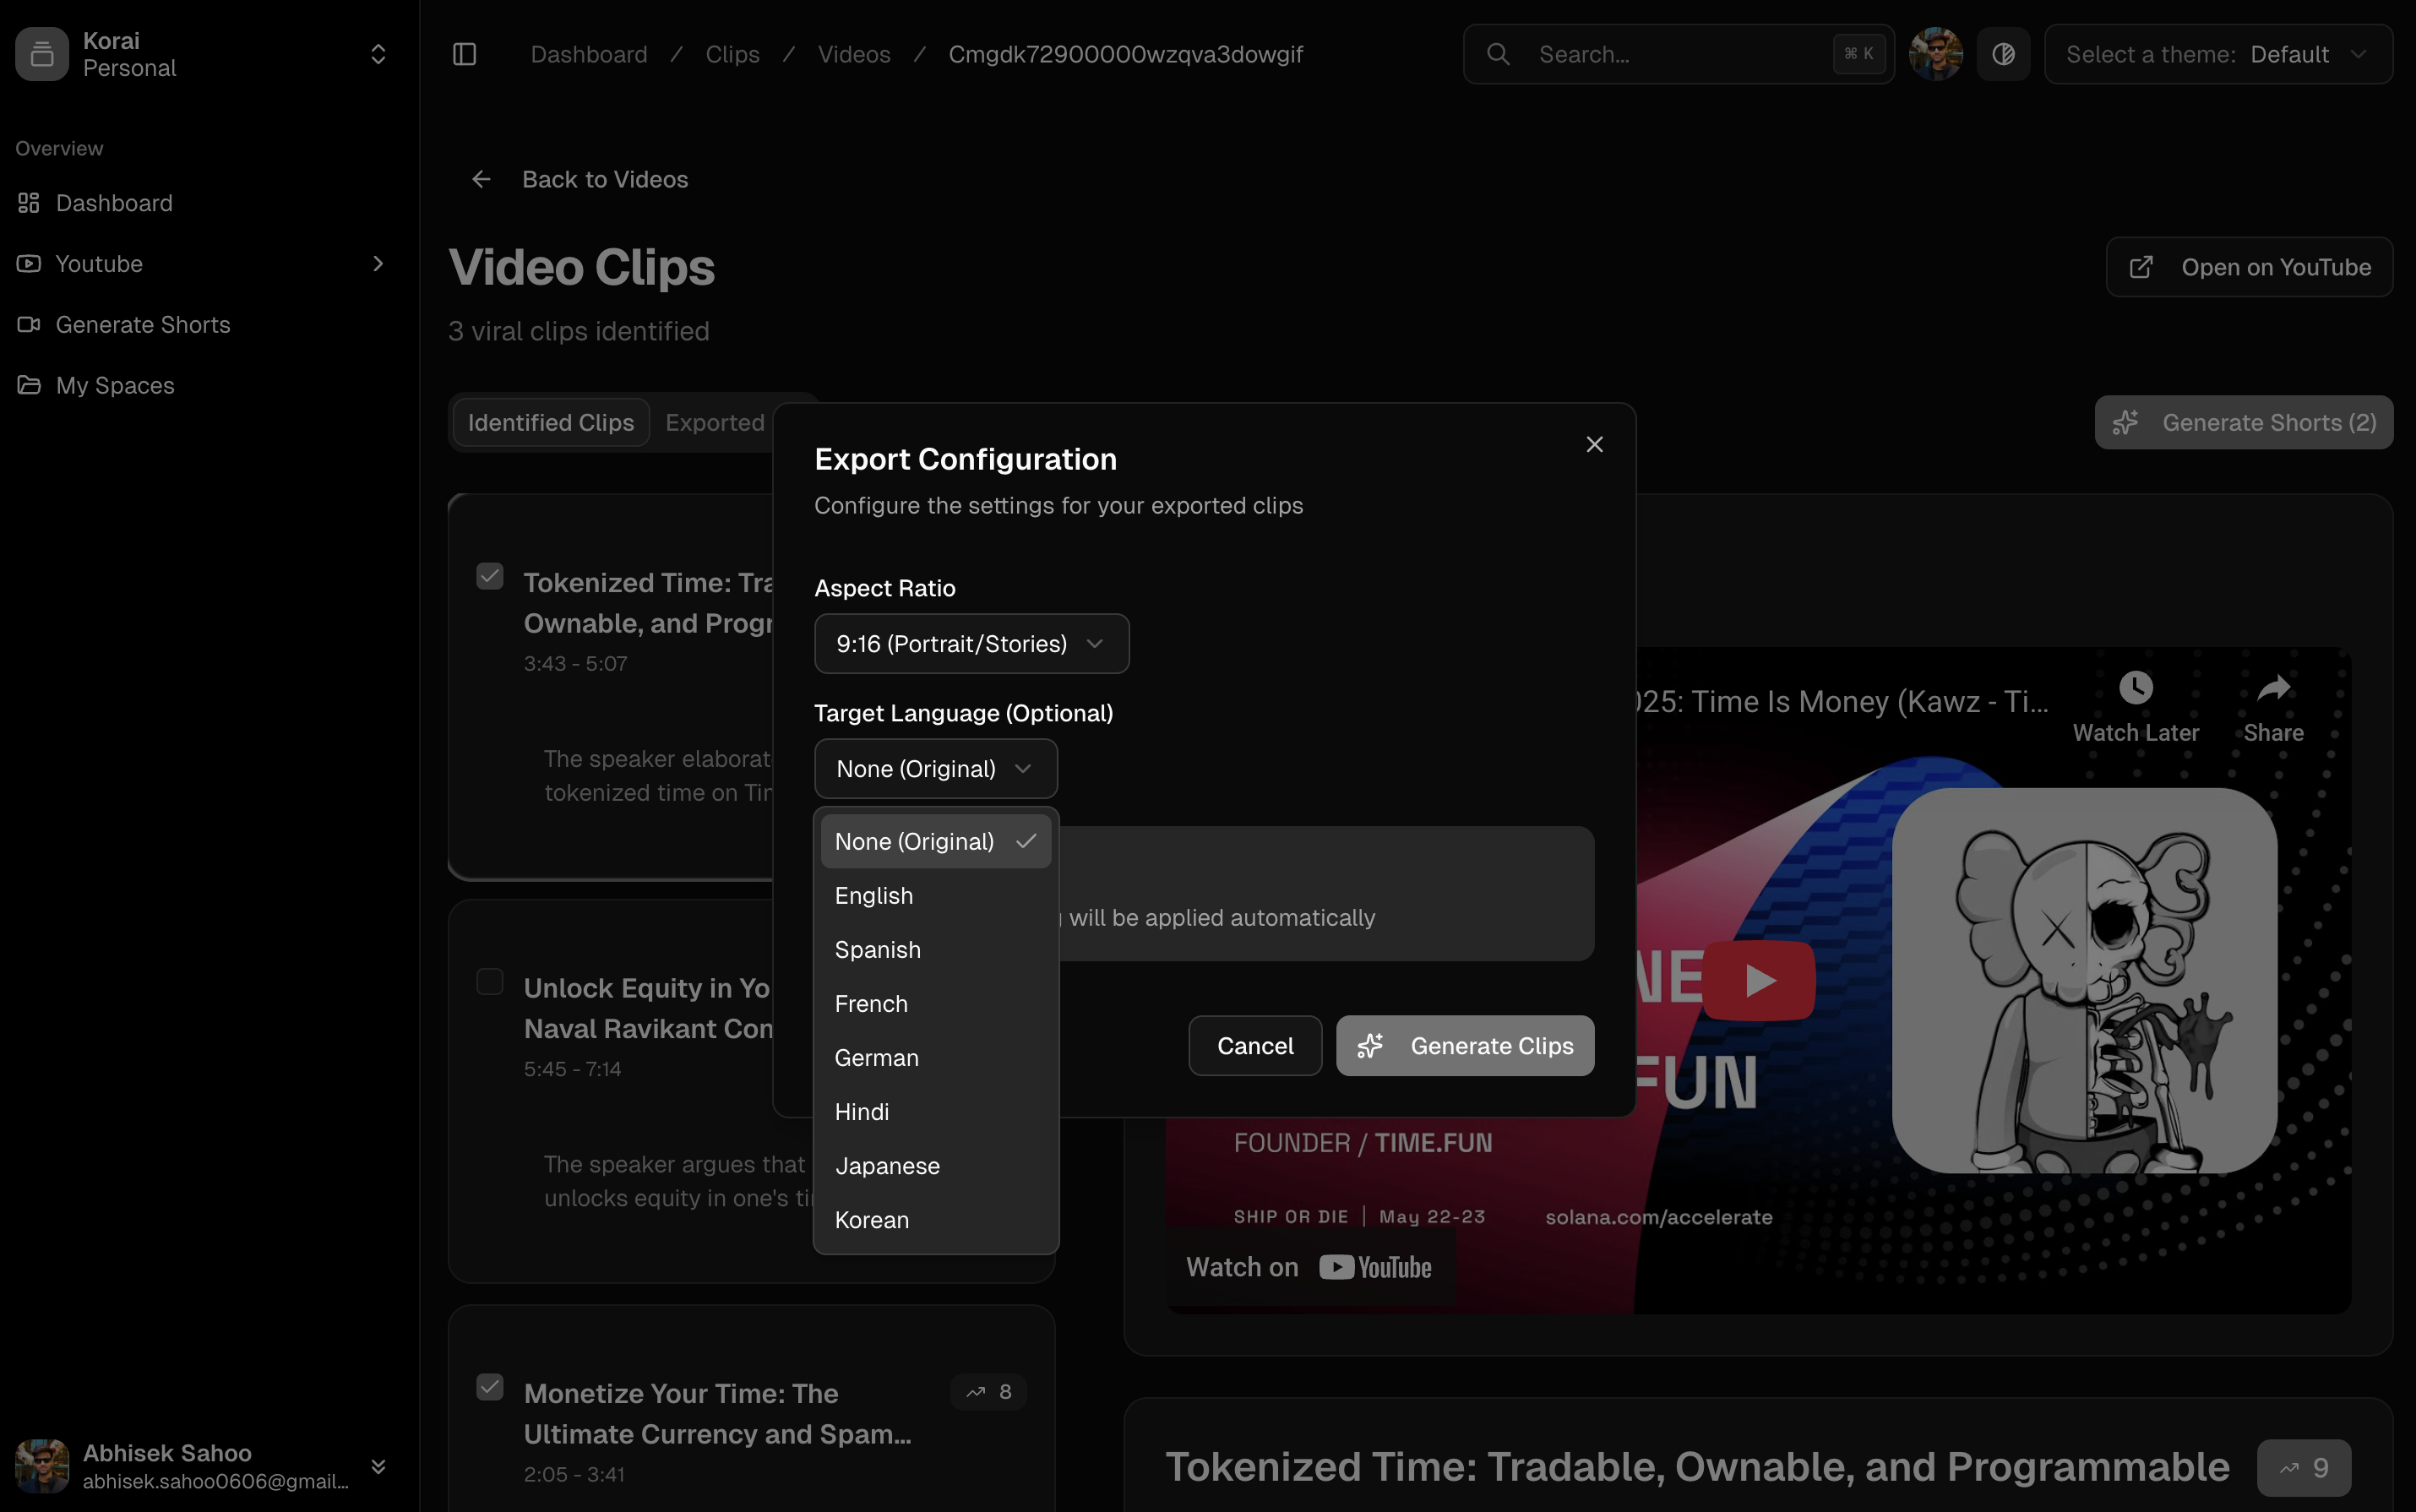Uncheck the Tokenized Time clip checkbox
Viewport: 2416px width, 1512px height.
(x=490, y=577)
